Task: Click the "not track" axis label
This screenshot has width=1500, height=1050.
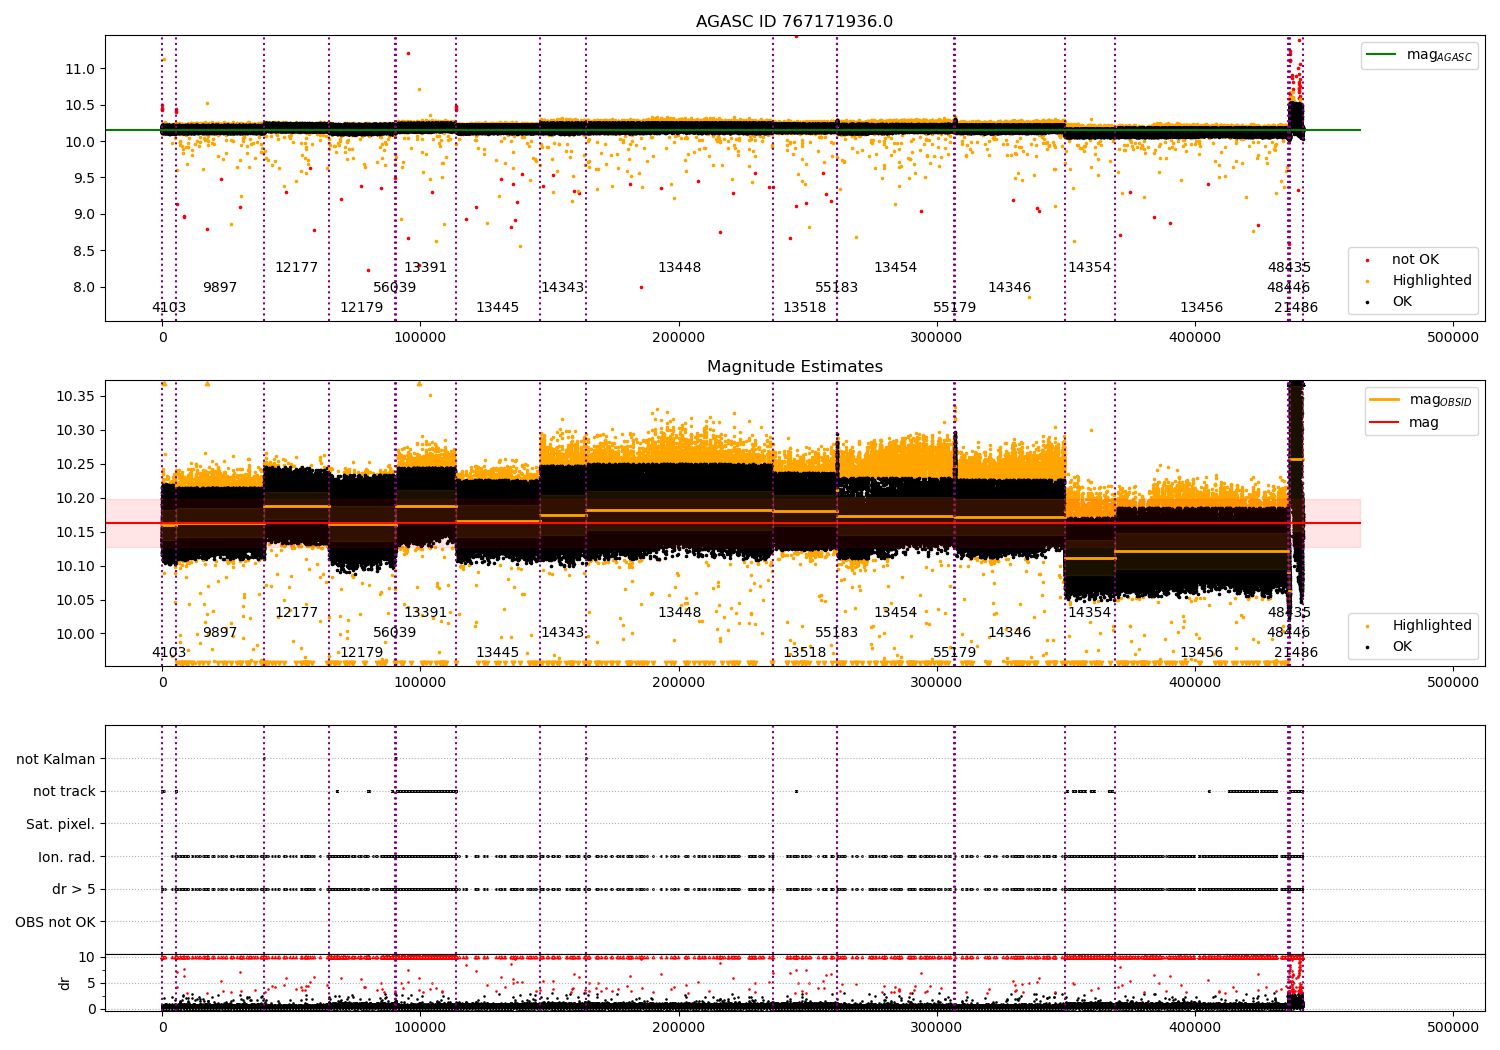Action: 64,792
